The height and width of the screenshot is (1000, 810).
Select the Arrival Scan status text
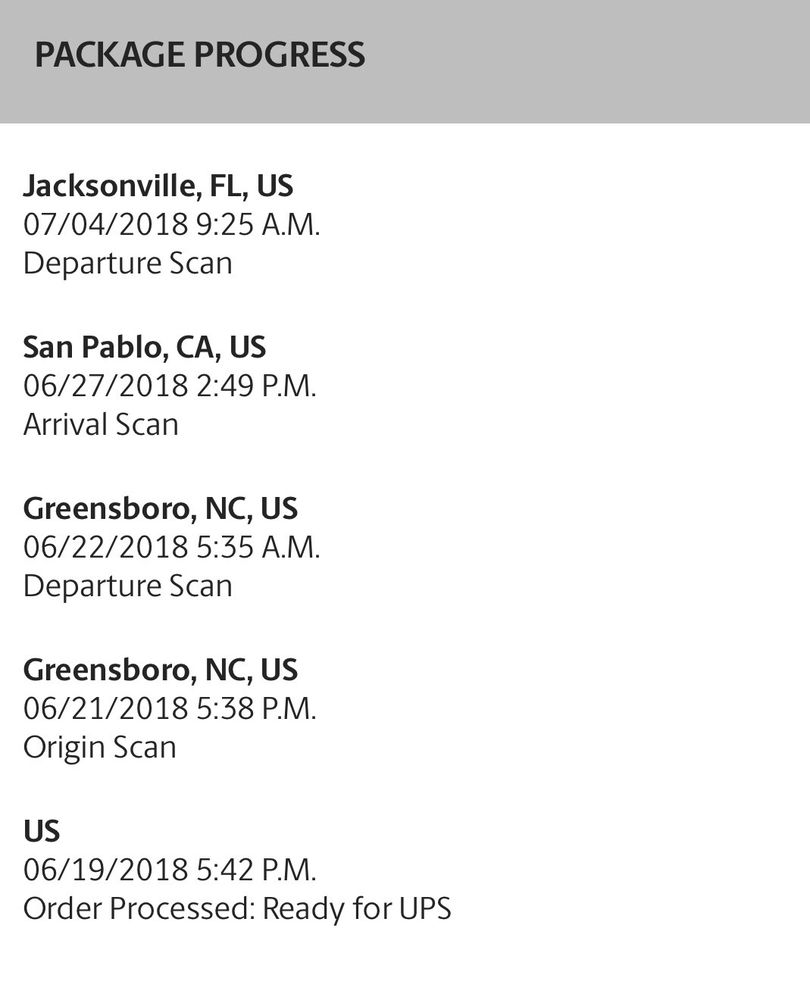click(x=101, y=424)
